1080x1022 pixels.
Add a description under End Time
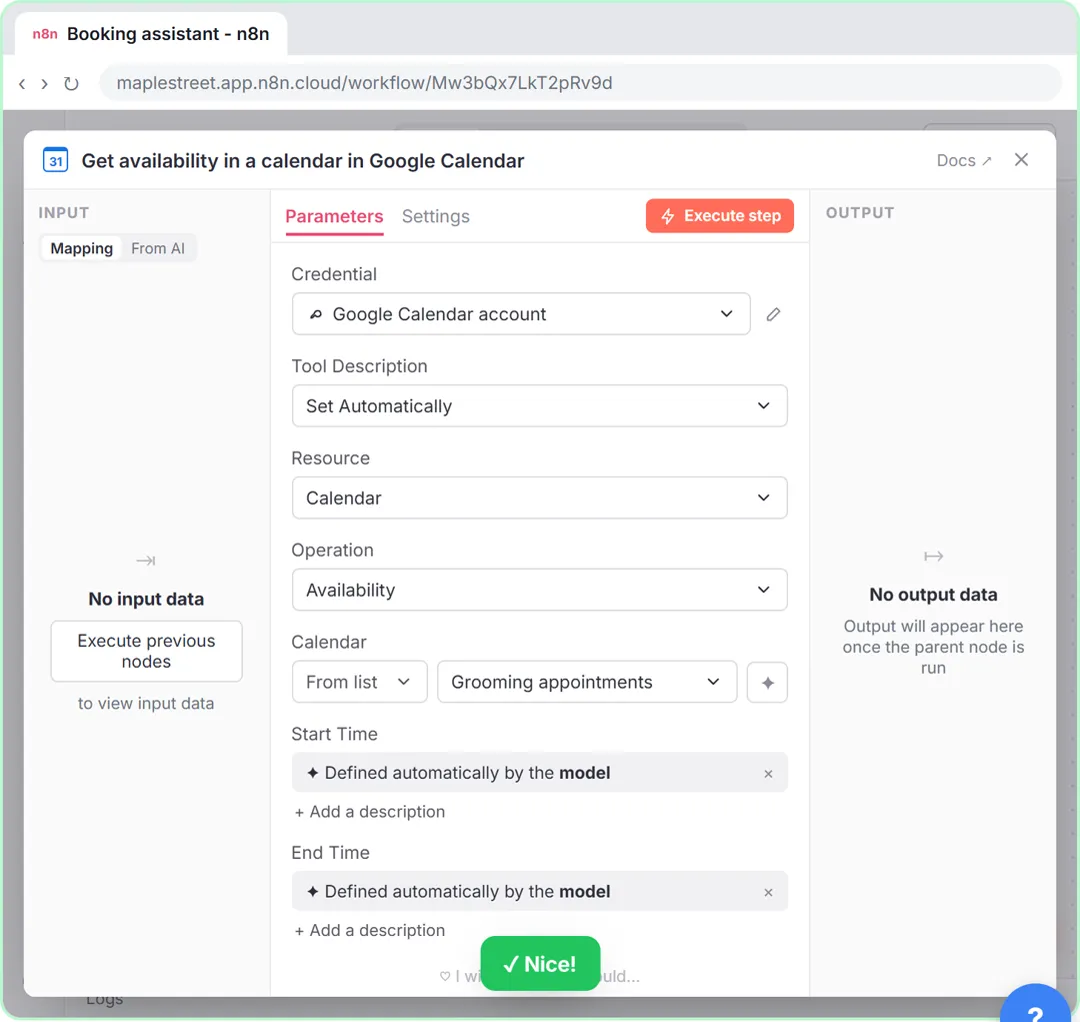coord(370,930)
